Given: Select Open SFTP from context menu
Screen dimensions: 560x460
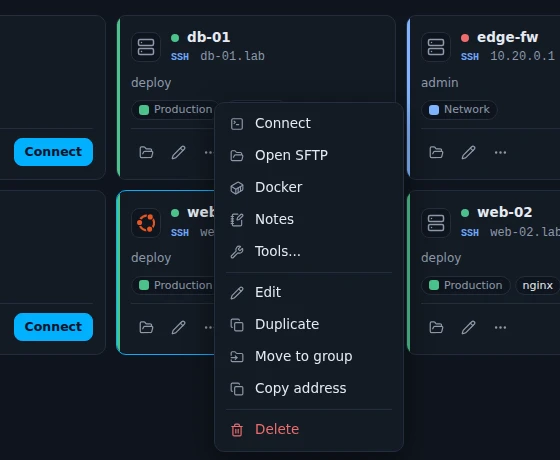Looking at the screenshot, I should [309, 155].
